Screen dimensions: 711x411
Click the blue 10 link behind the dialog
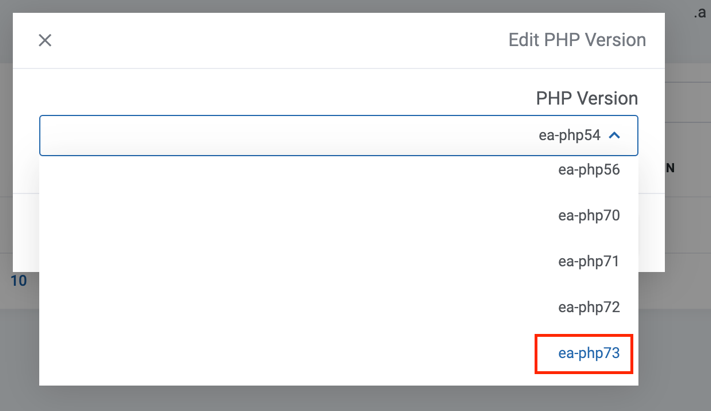19,281
